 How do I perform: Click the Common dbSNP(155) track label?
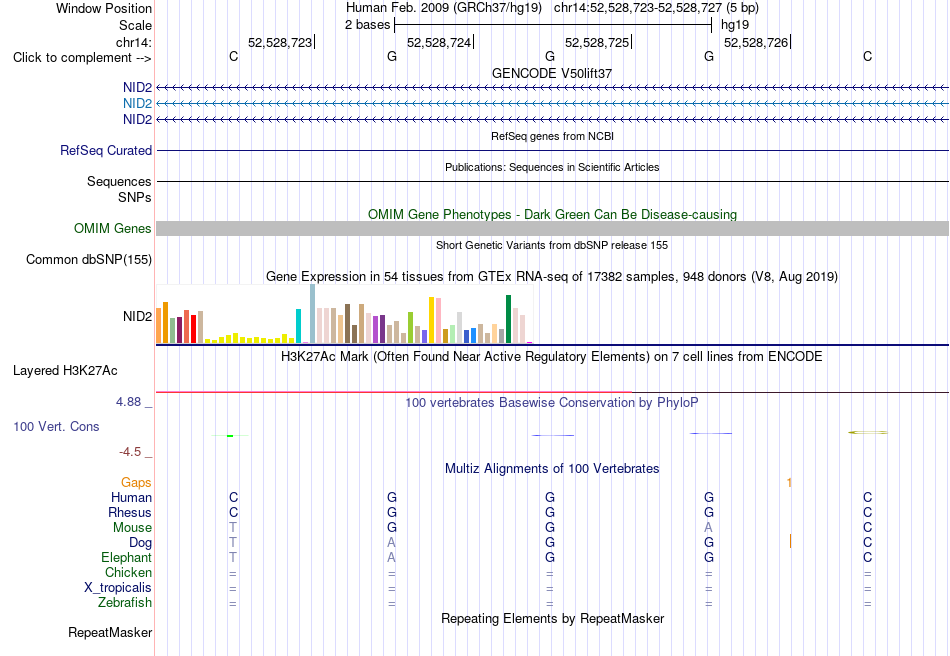tap(89, 259)
